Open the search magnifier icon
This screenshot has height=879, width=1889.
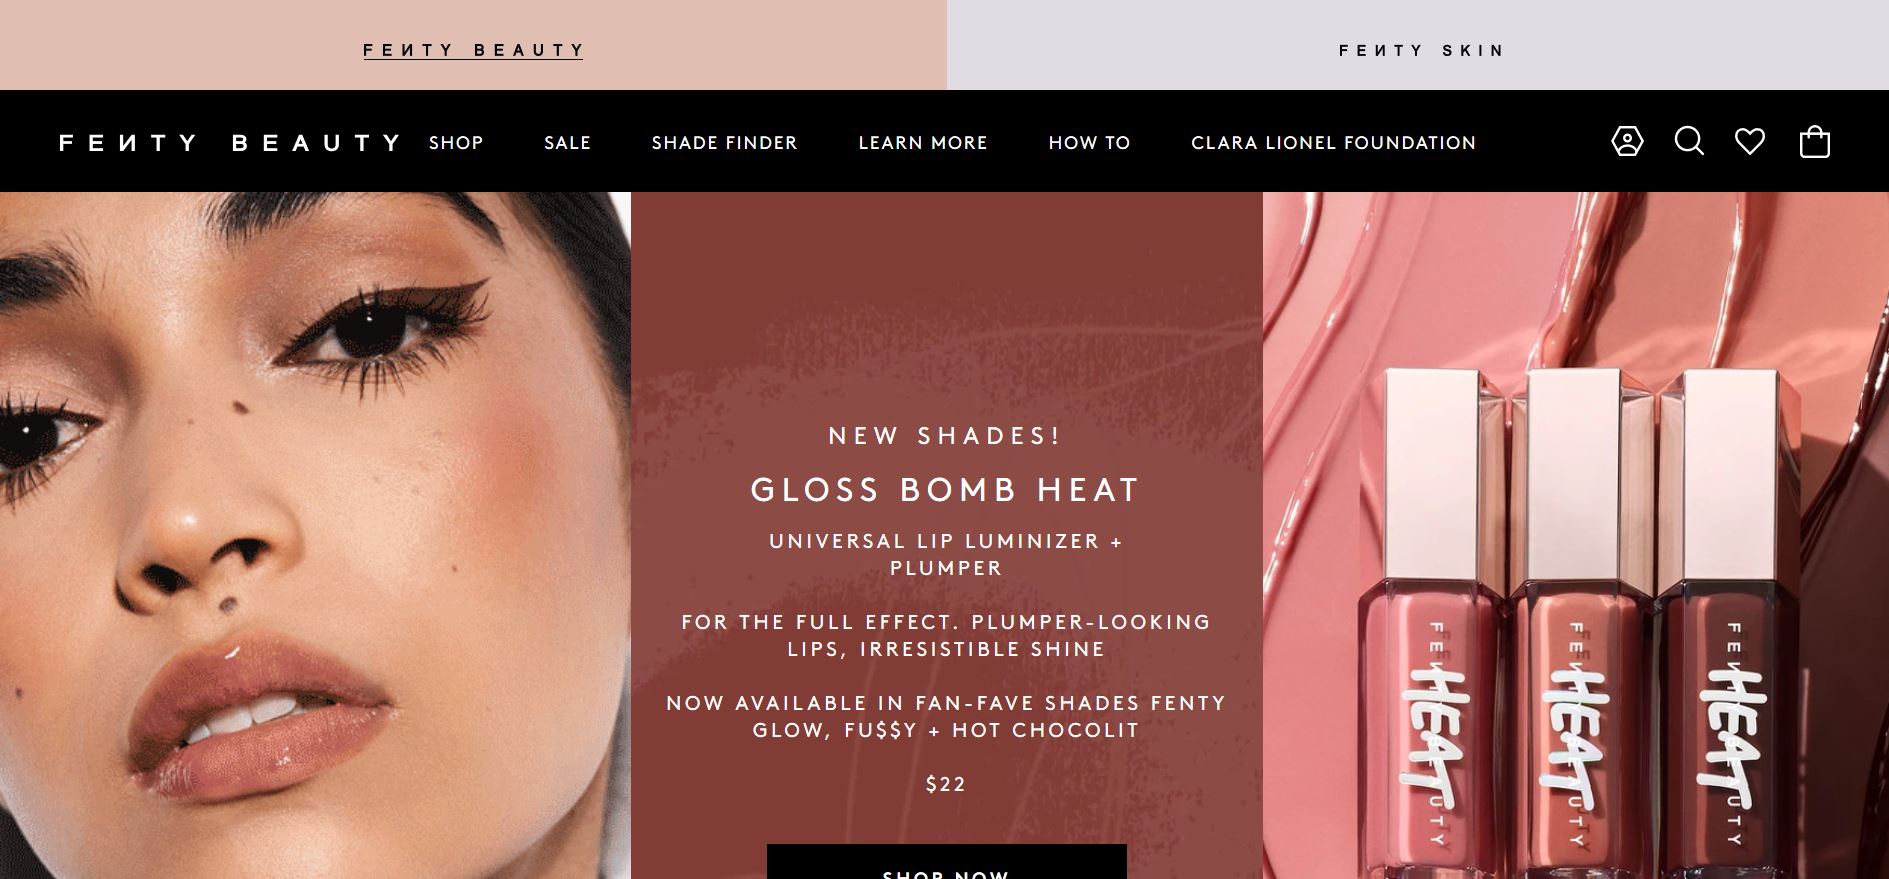tap(1689, 141)
